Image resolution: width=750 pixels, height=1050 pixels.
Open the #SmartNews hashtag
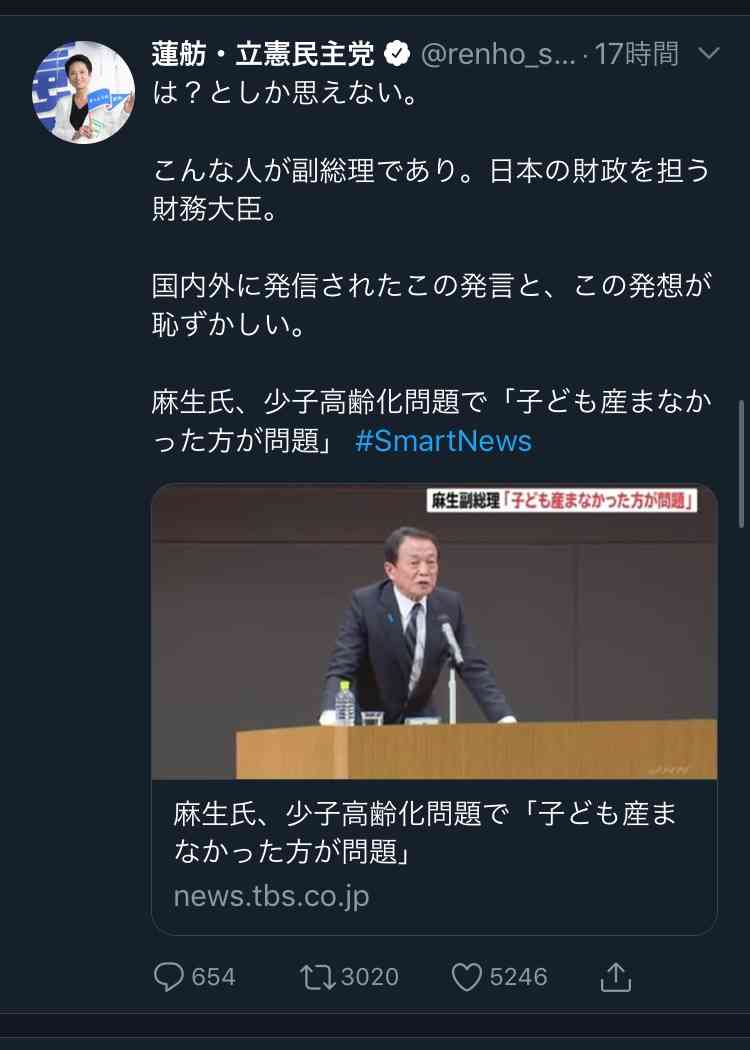443,441
